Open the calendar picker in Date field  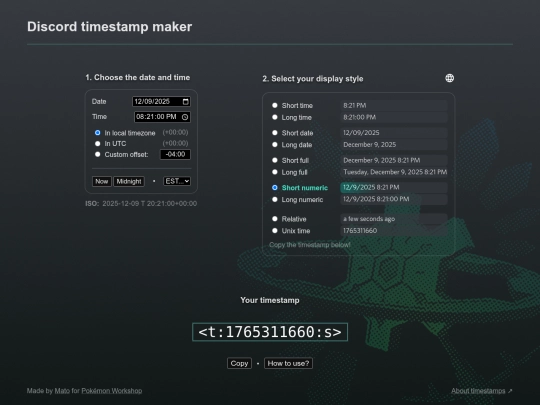point(186,102)
